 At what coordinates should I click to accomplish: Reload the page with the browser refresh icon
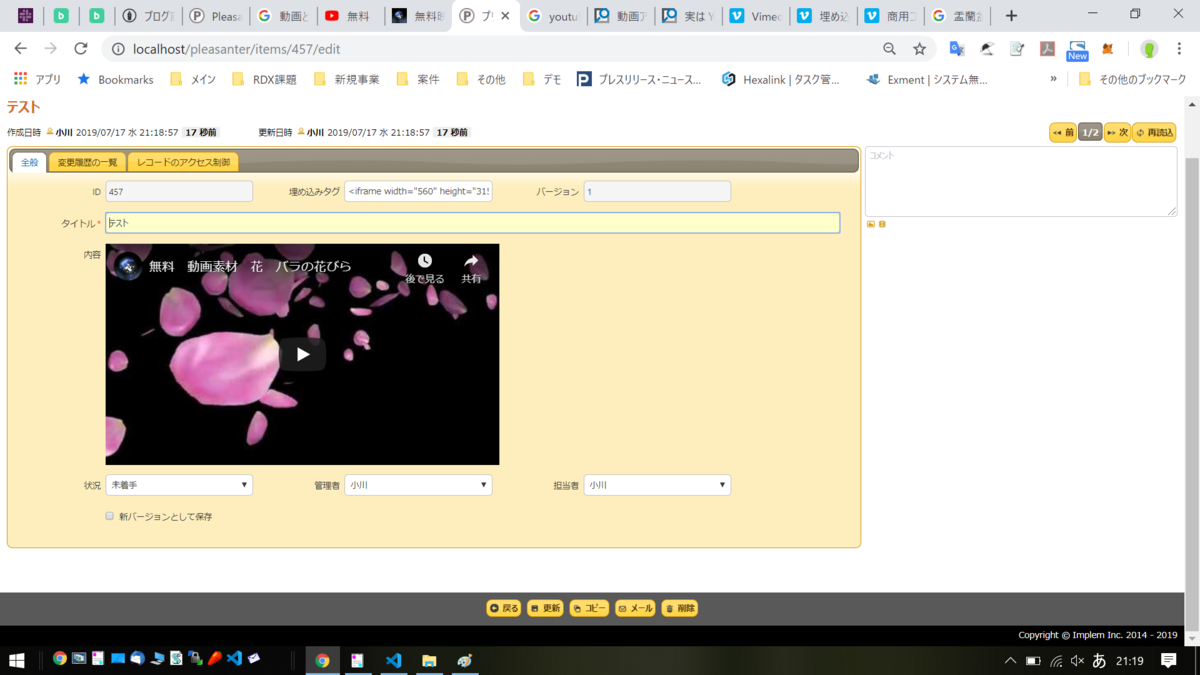81,49
